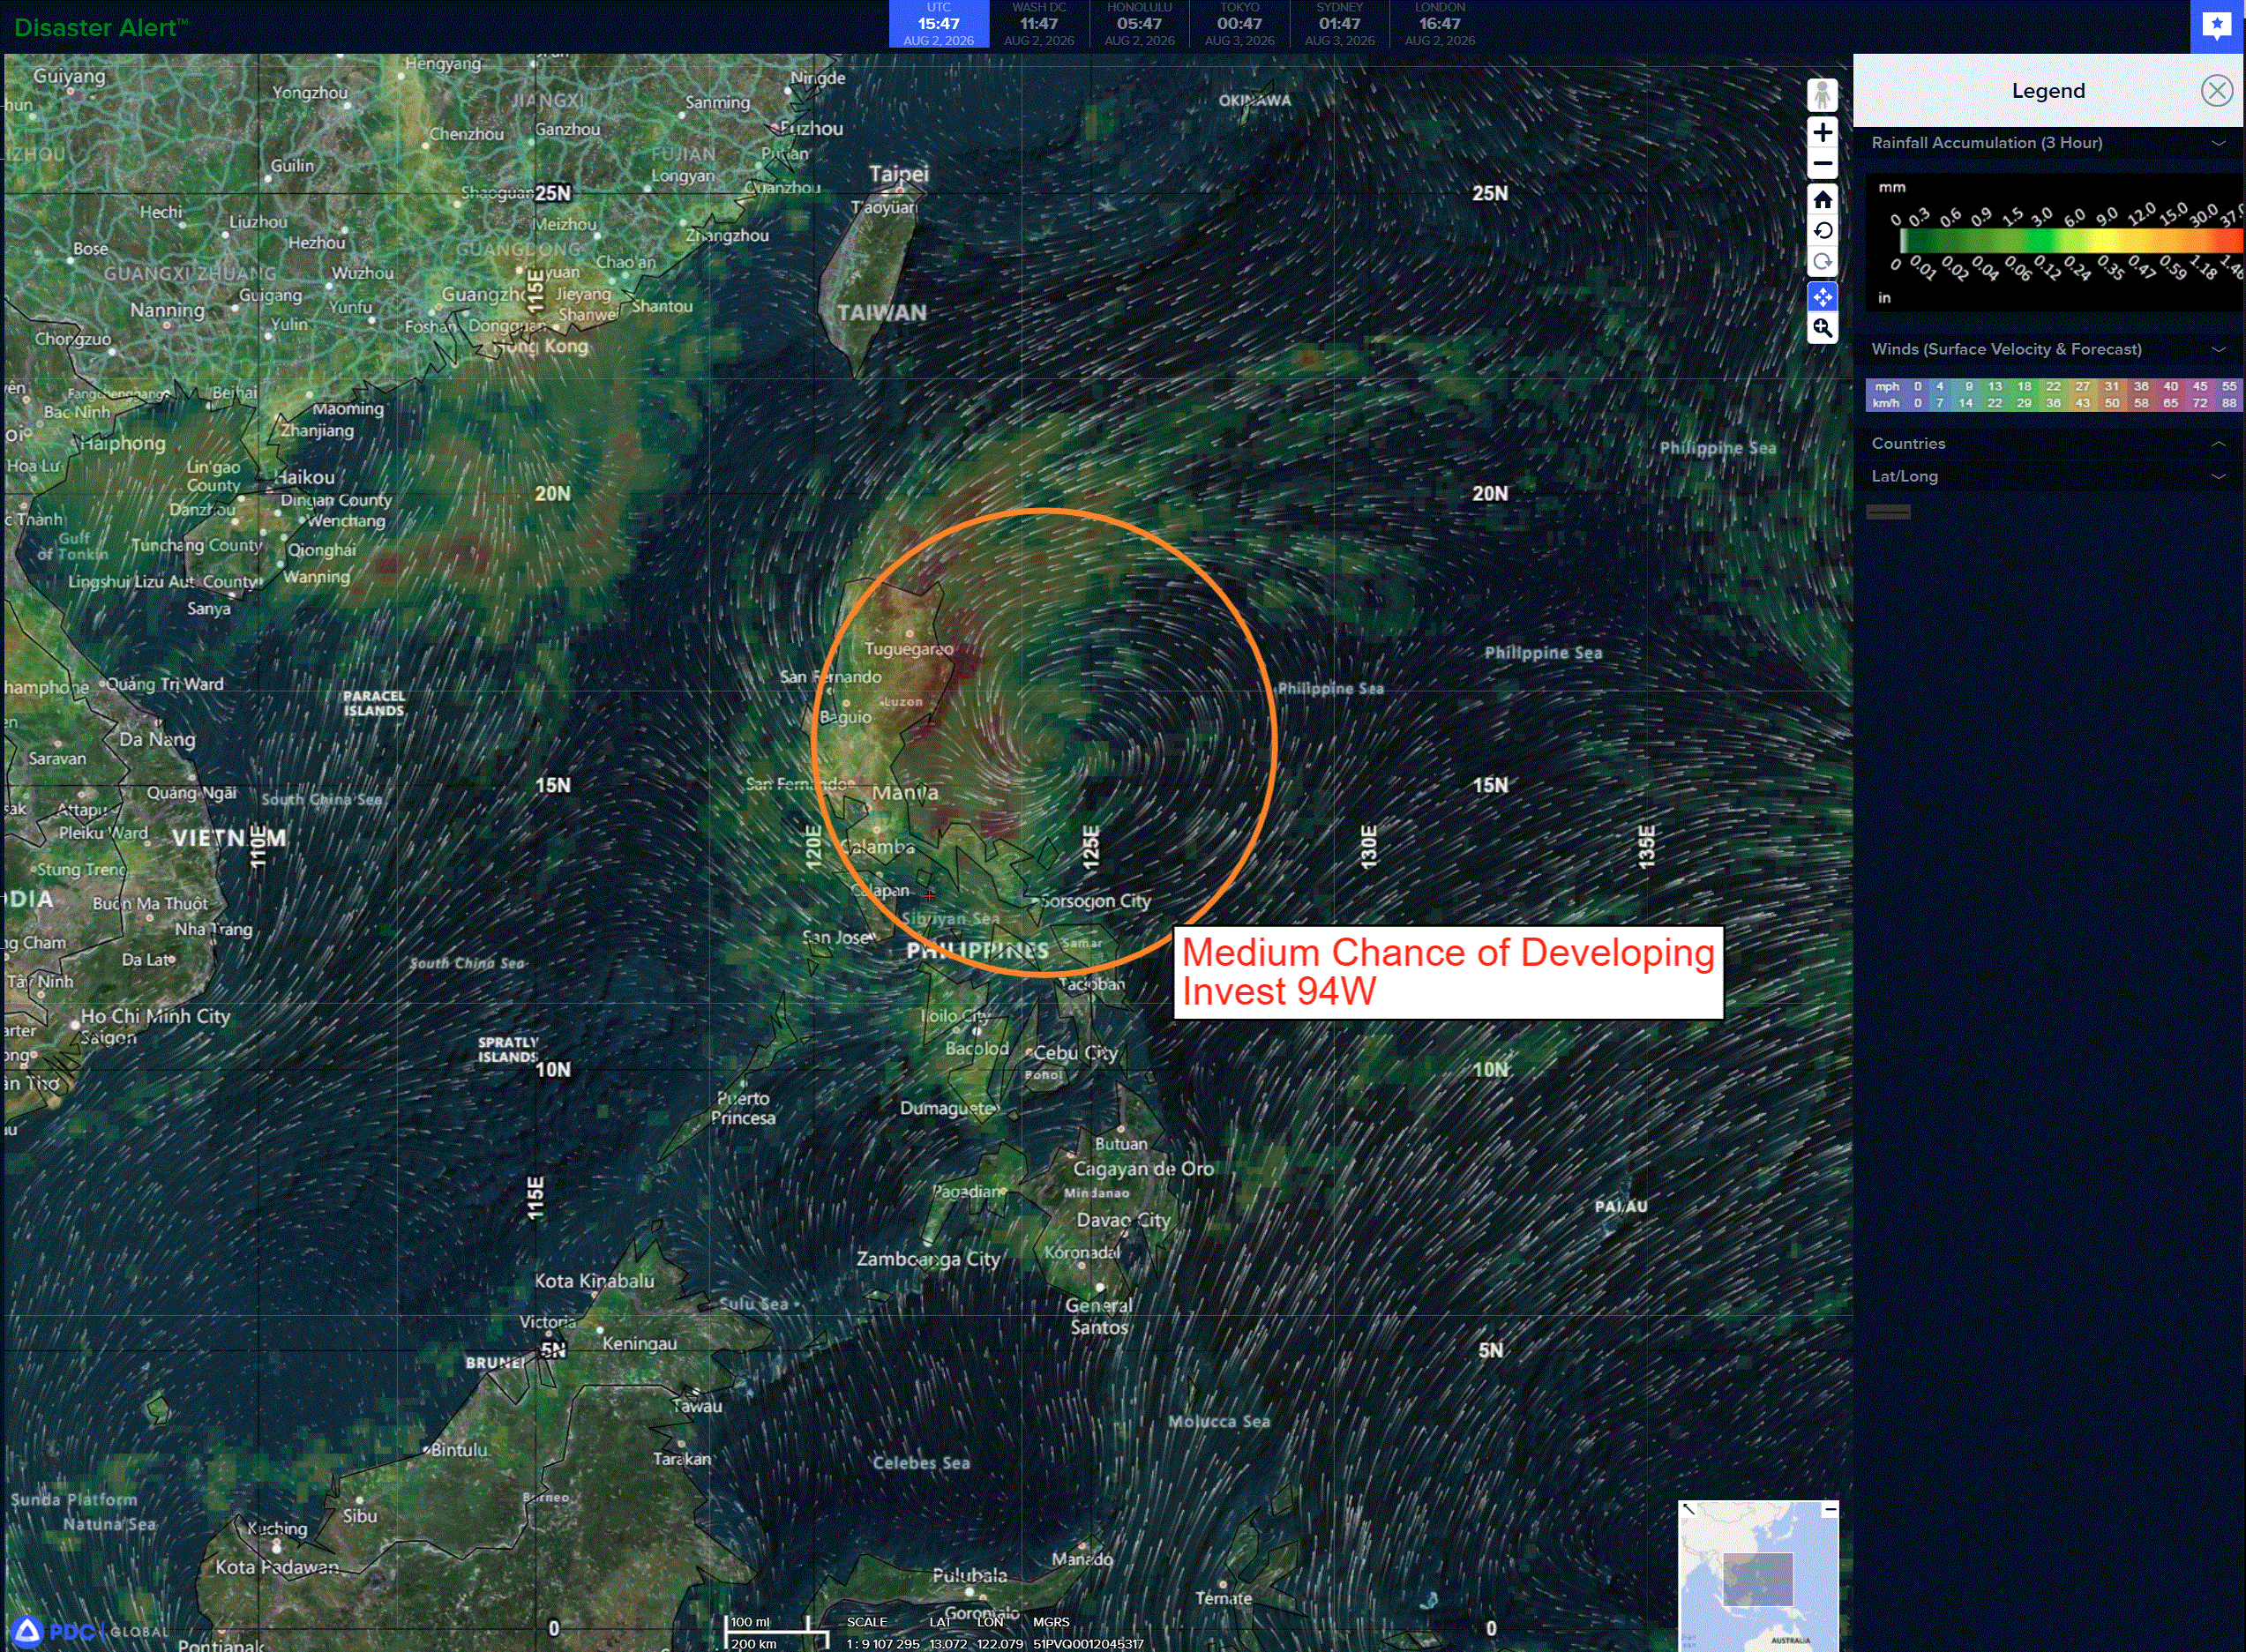Image resolution: width=2246 pixels, height=1652 pixels.
Task: Click the Nanning map label
Action: click(167, 310)
